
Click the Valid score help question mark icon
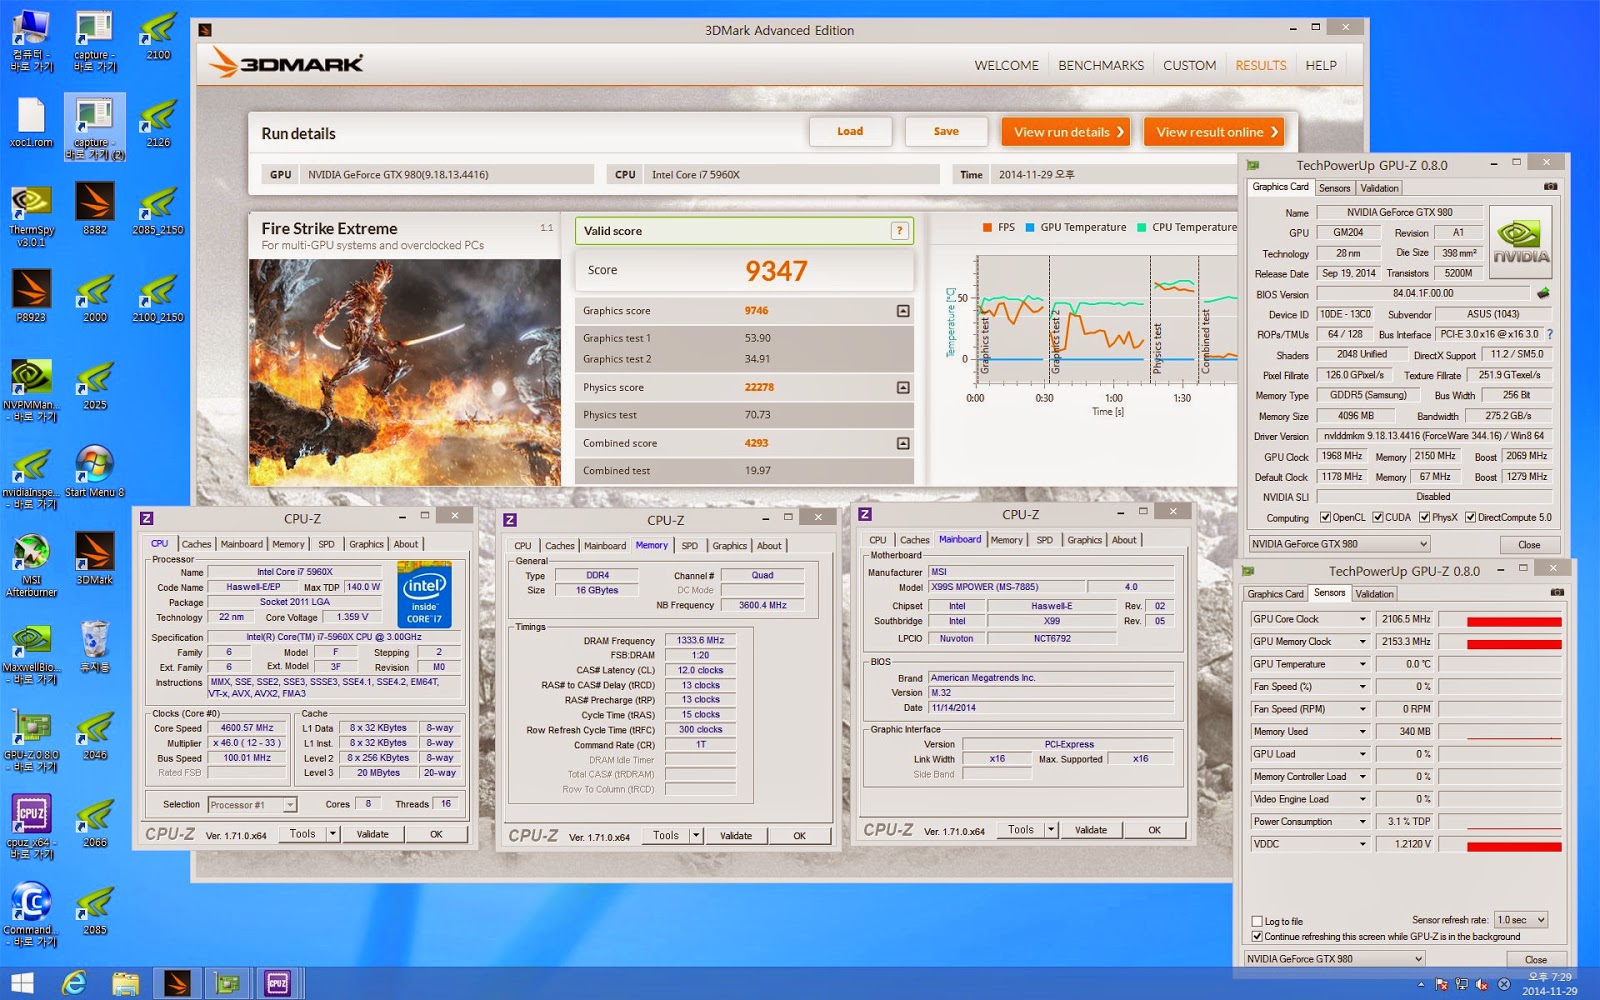[x=899, y=231]
